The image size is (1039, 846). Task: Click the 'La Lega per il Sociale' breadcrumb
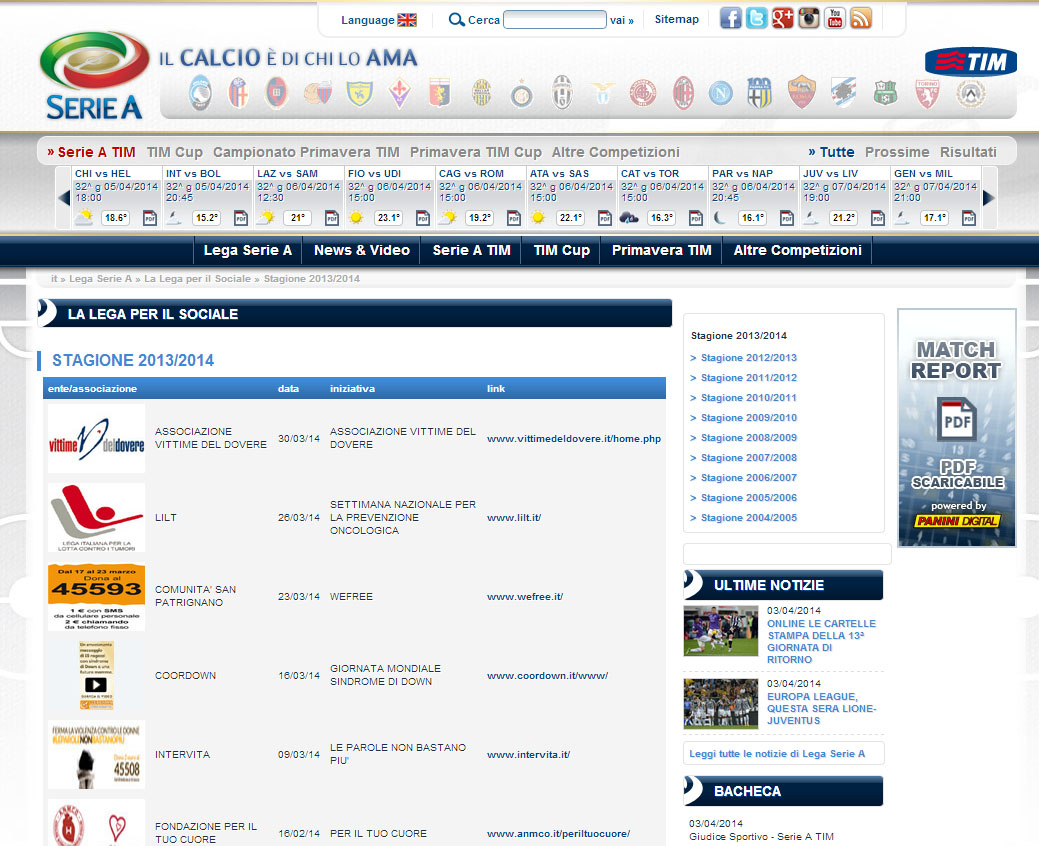click(x=197, y=279)
